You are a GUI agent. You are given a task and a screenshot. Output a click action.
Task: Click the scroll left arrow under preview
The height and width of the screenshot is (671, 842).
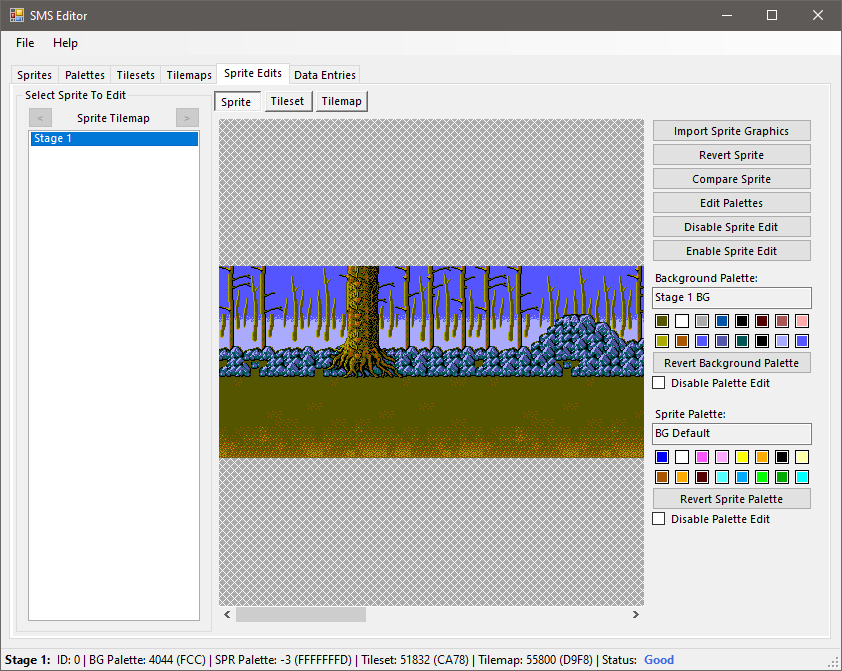[x=227, y=615]
